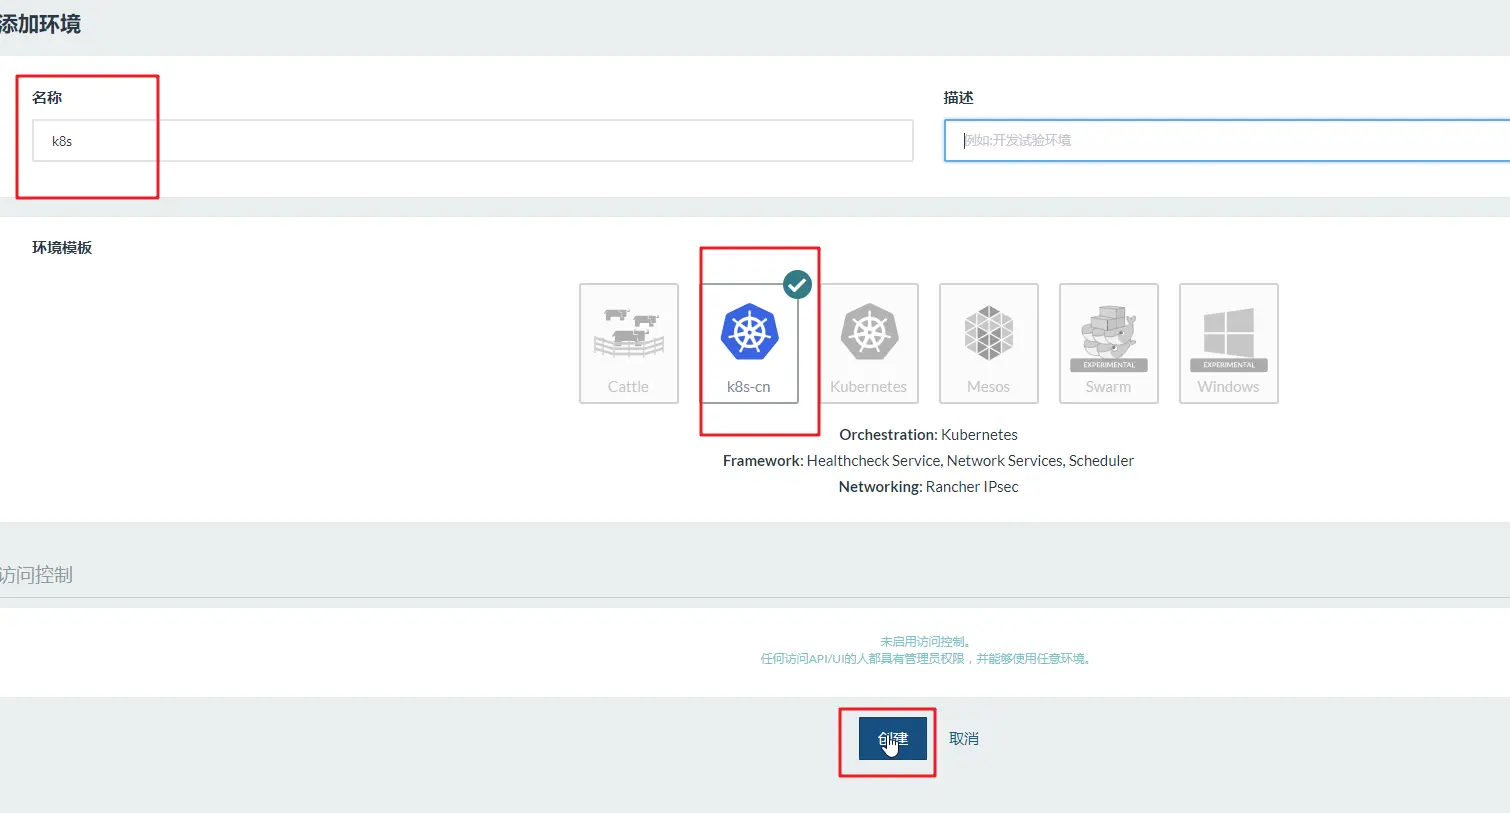Screen dimensions: 1510x813
Task: Pick the Mesos environment template
Action: 989,343
